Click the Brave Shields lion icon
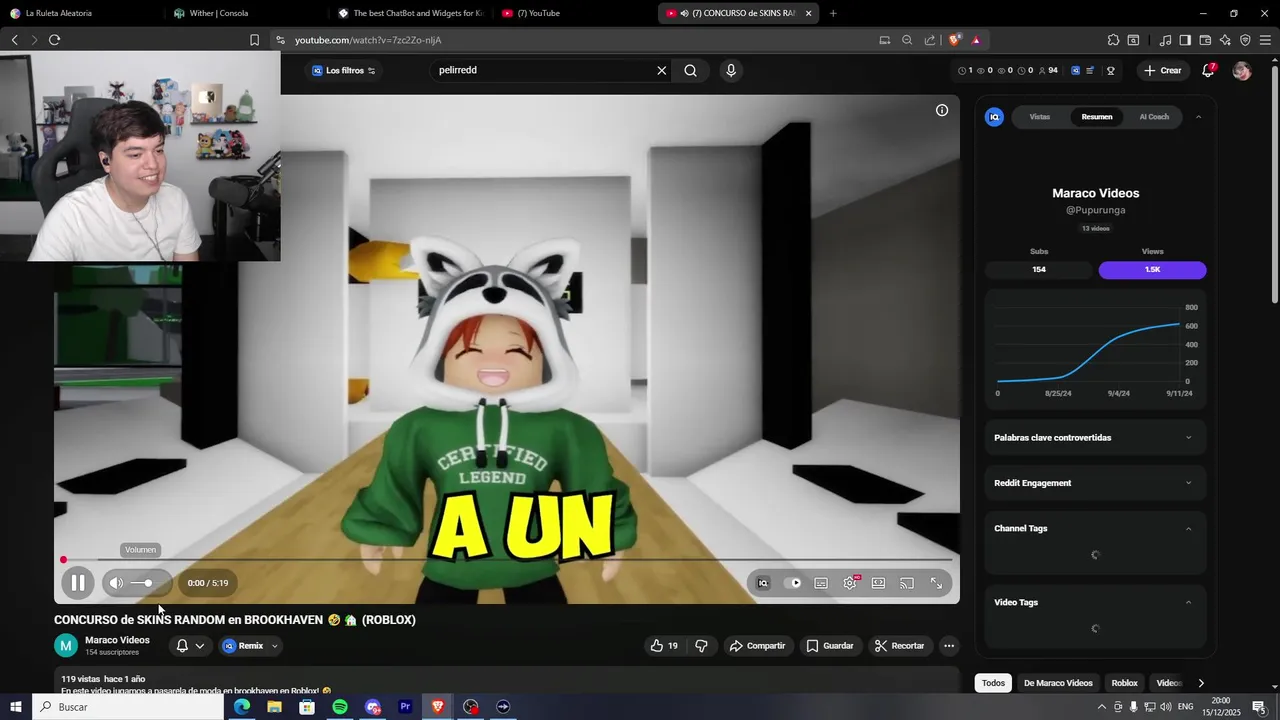Screen dimensions: 1280x720 click(x=955, y=40)
